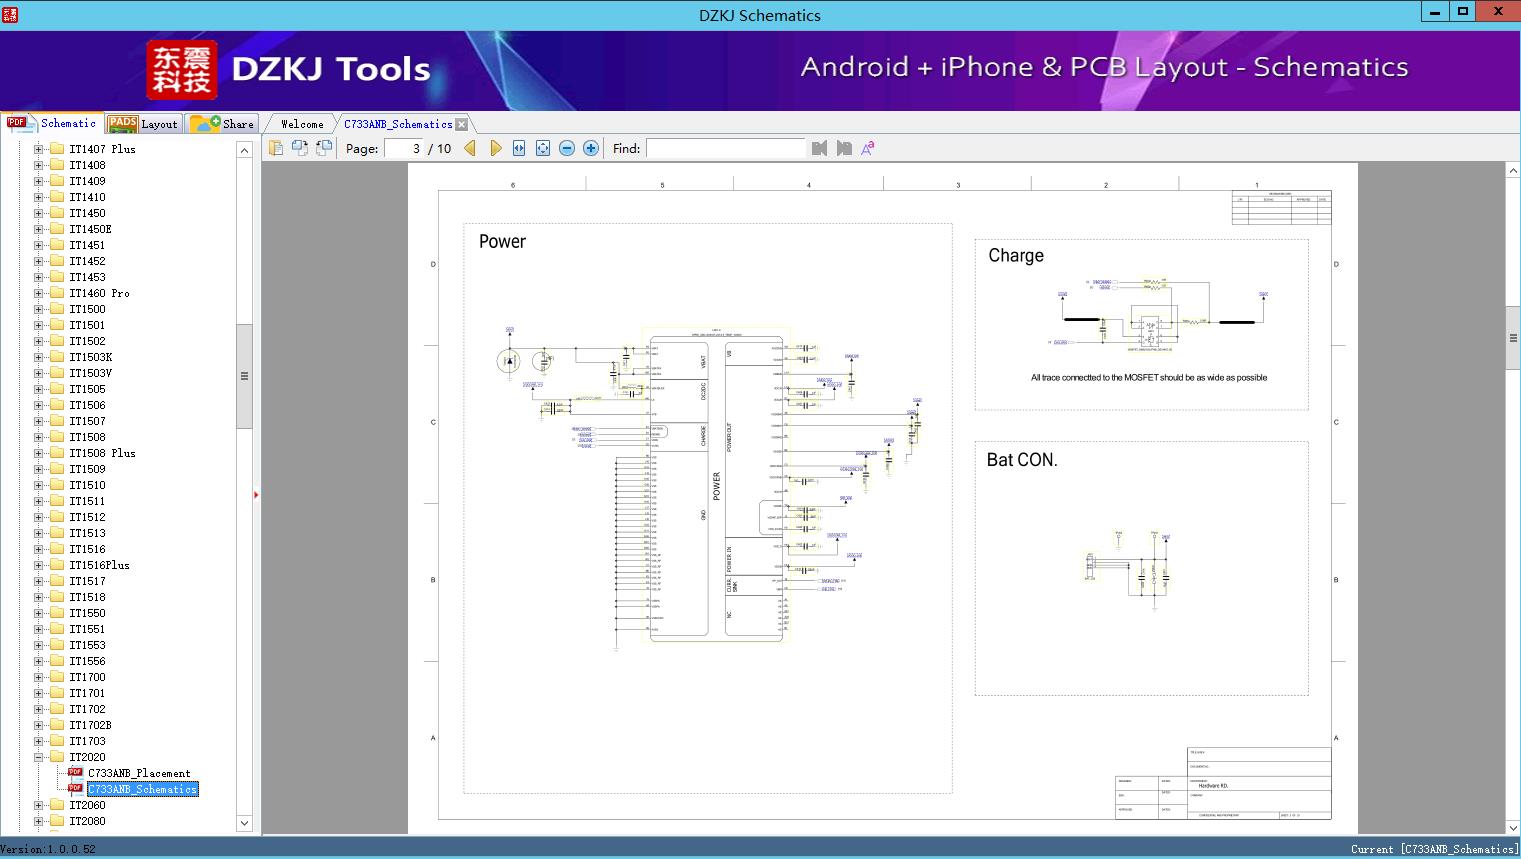Open the C733ANB_Placement PDF file
Viewport: 1521px width, 859px height.
138,773
